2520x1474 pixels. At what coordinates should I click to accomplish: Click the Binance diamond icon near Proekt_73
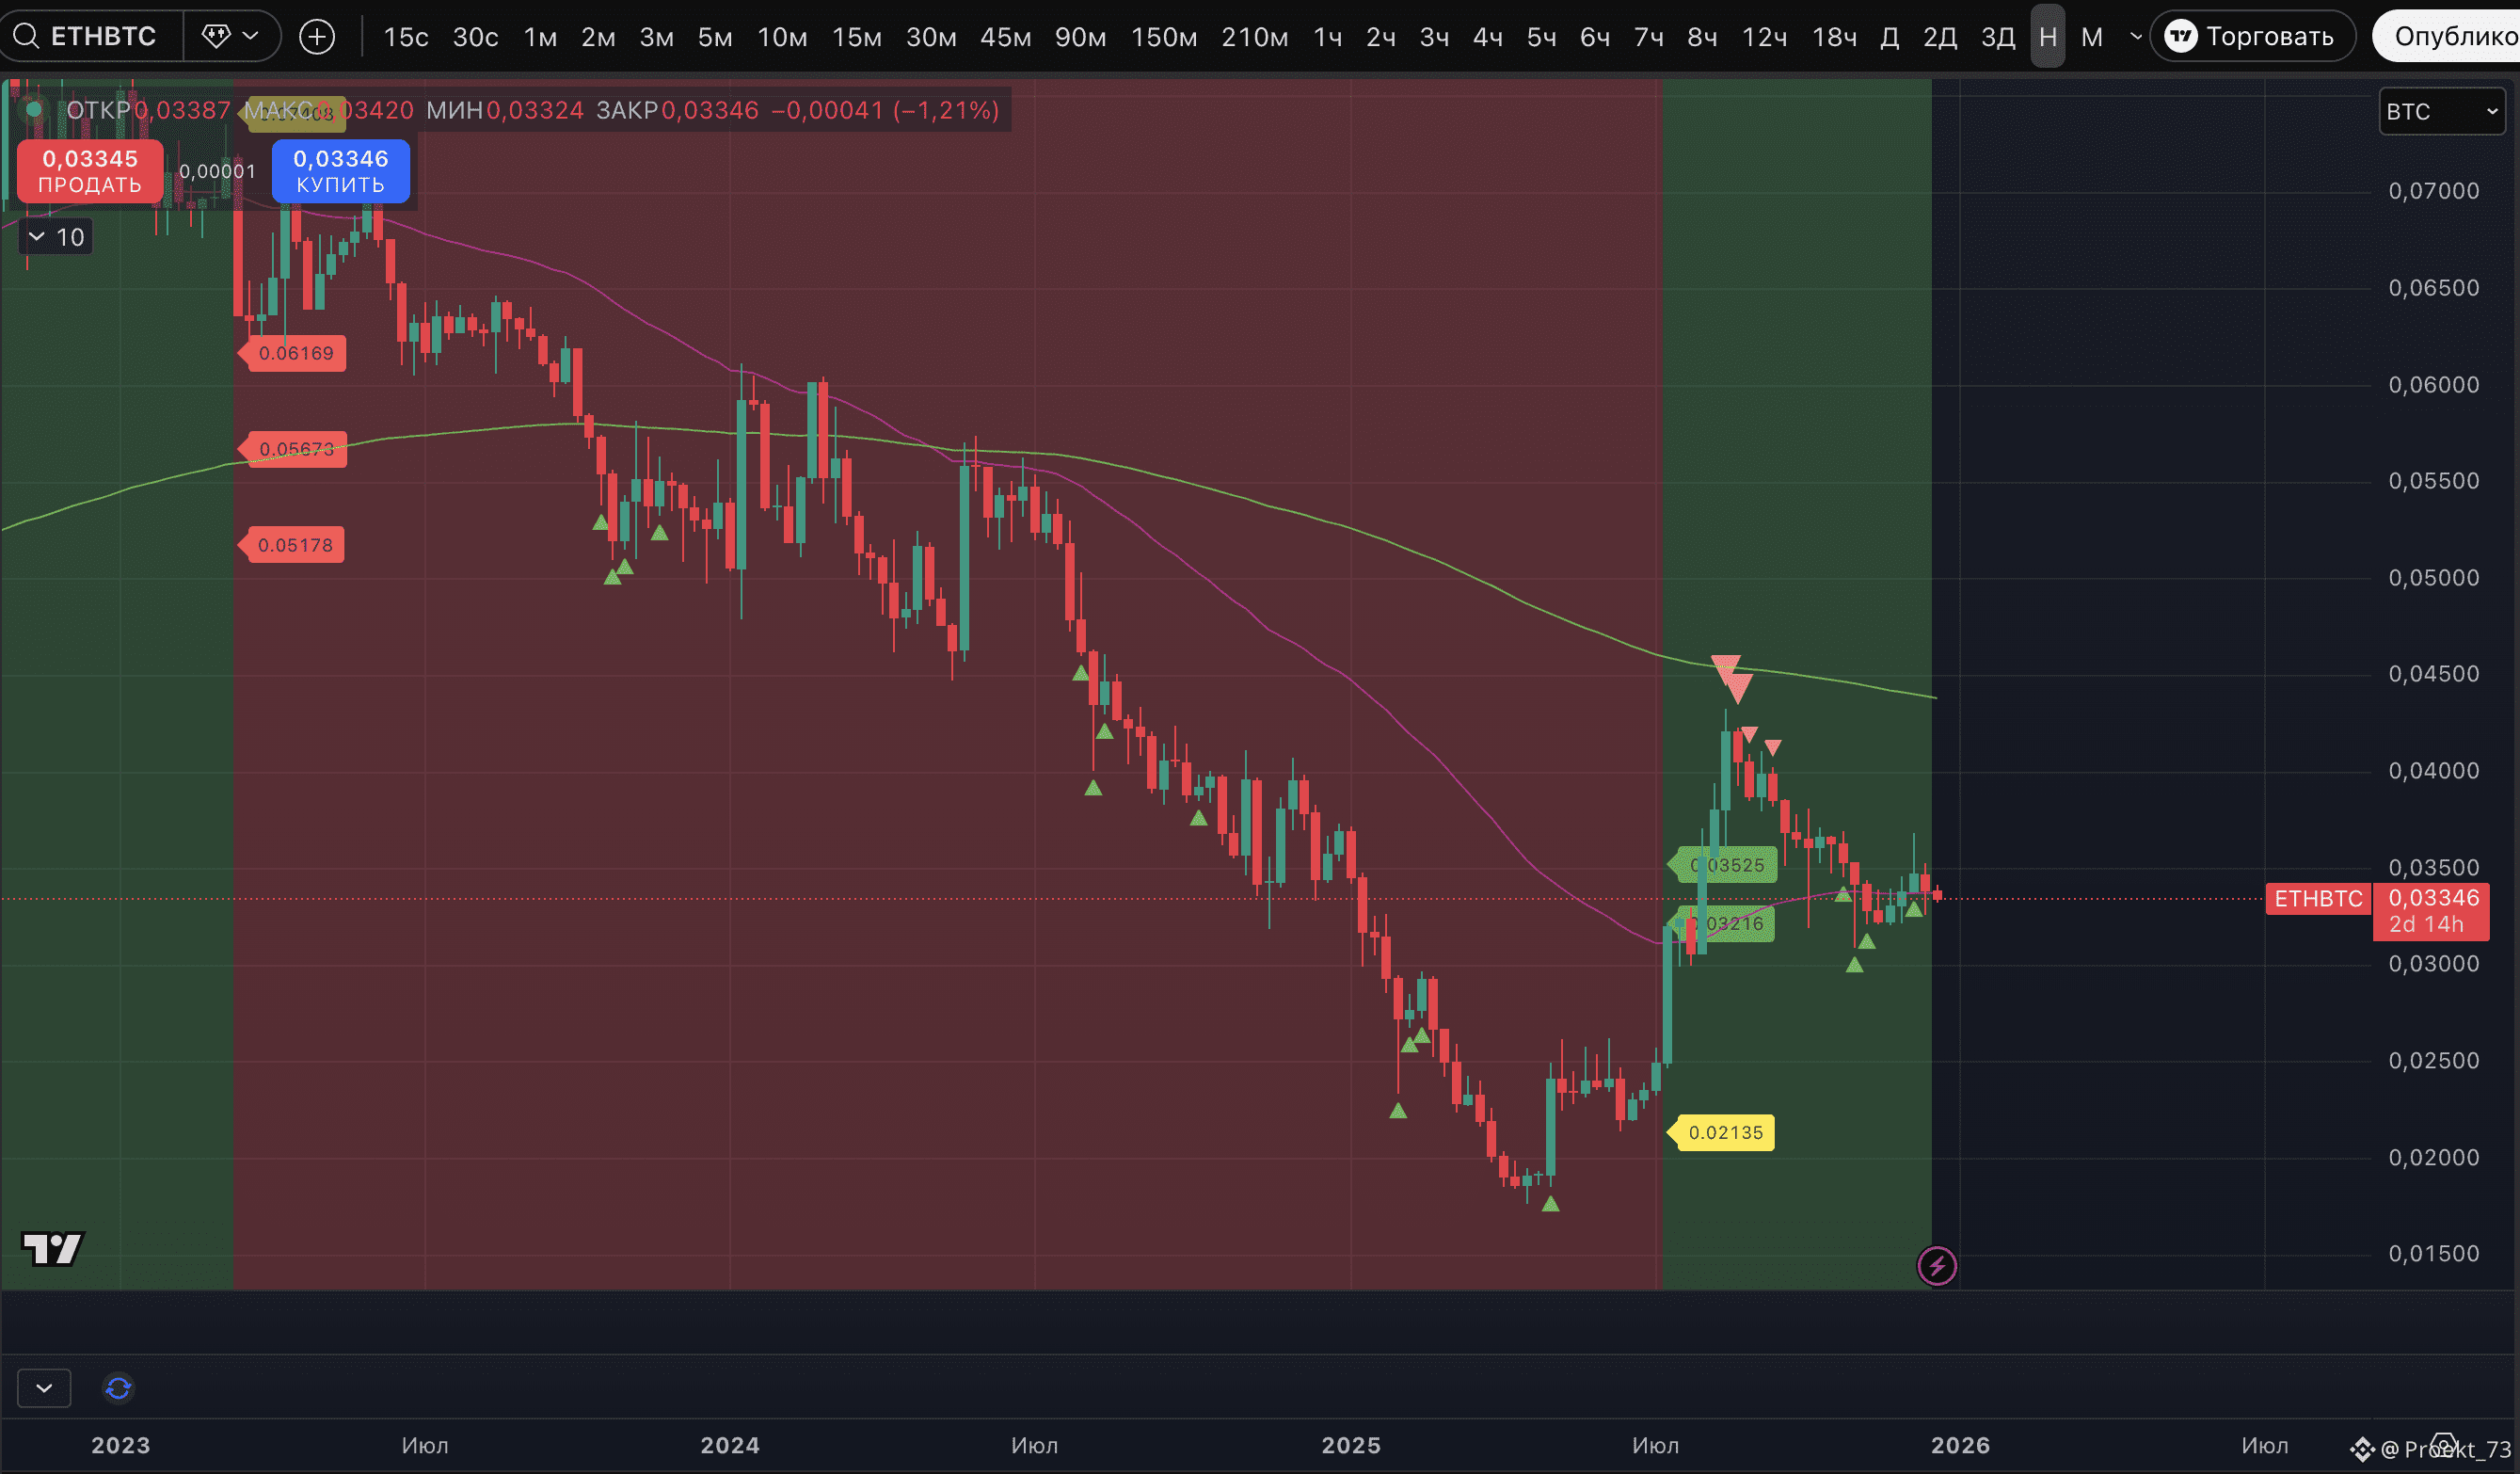coord(2362,1449)
